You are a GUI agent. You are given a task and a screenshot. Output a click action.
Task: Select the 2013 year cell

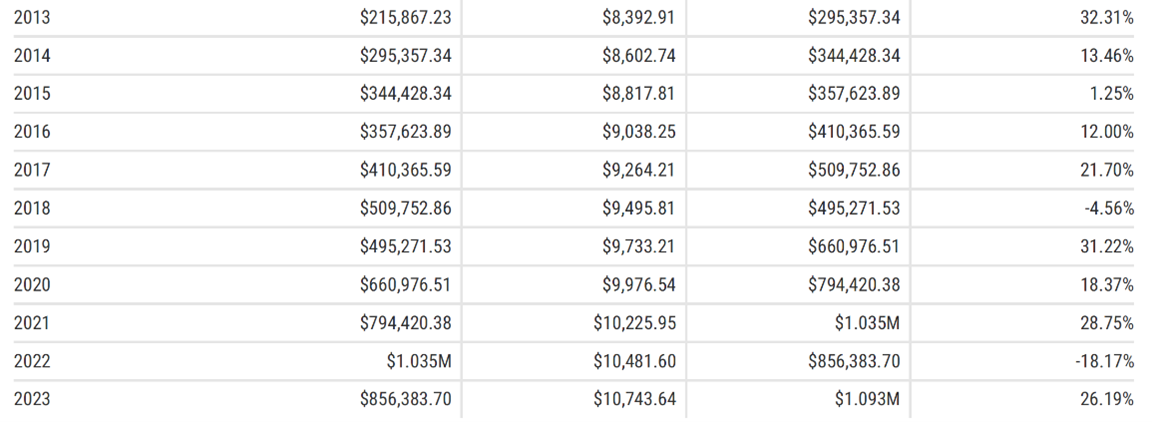[32, 18]
